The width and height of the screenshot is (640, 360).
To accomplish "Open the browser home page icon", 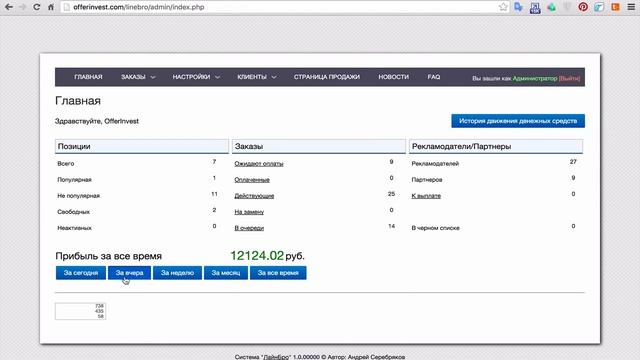I will coord(51,7).
